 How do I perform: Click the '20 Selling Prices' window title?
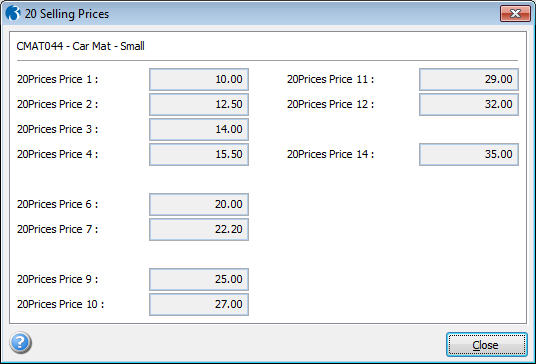click(x=67, y=14)
